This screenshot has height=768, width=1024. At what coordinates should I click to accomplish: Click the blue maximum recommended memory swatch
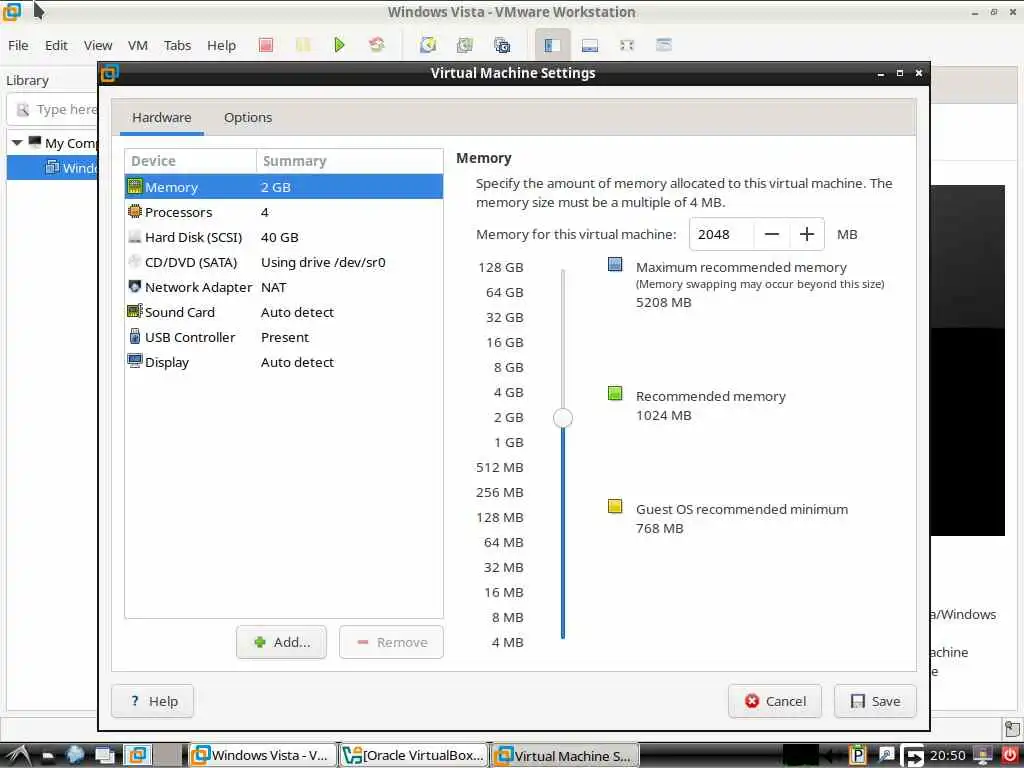615,264
